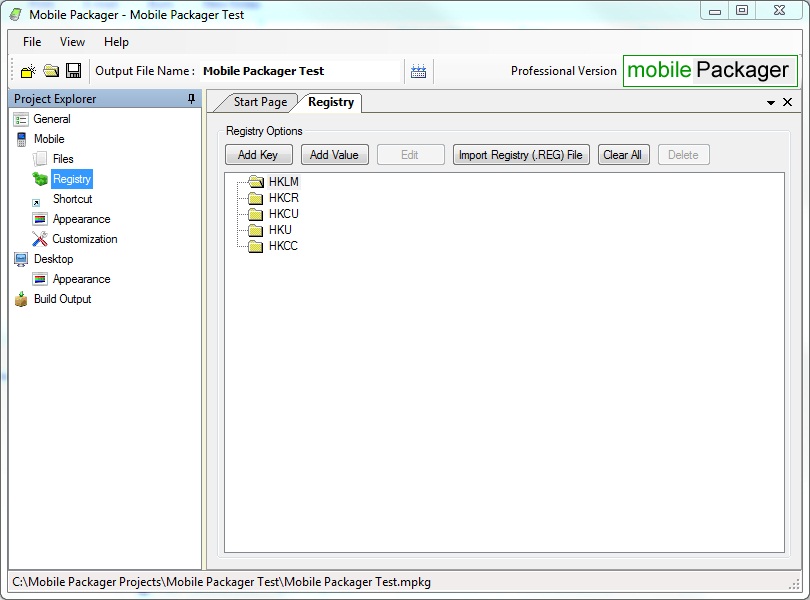Click the Appearance icon under Mobile
The height and width of the screenshot is (600, 810).
tap(40, 219)
